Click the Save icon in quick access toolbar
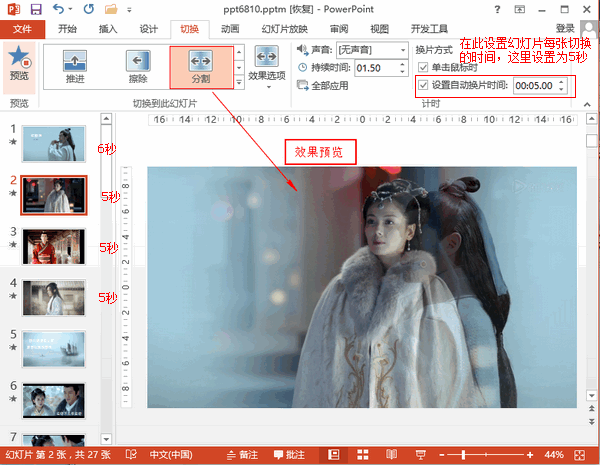The width and height of the screenshot is (600, 465). pos(36,9)
